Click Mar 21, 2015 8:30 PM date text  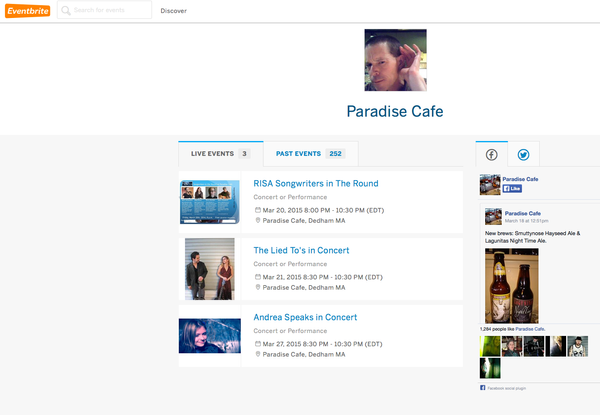(323, 277)
